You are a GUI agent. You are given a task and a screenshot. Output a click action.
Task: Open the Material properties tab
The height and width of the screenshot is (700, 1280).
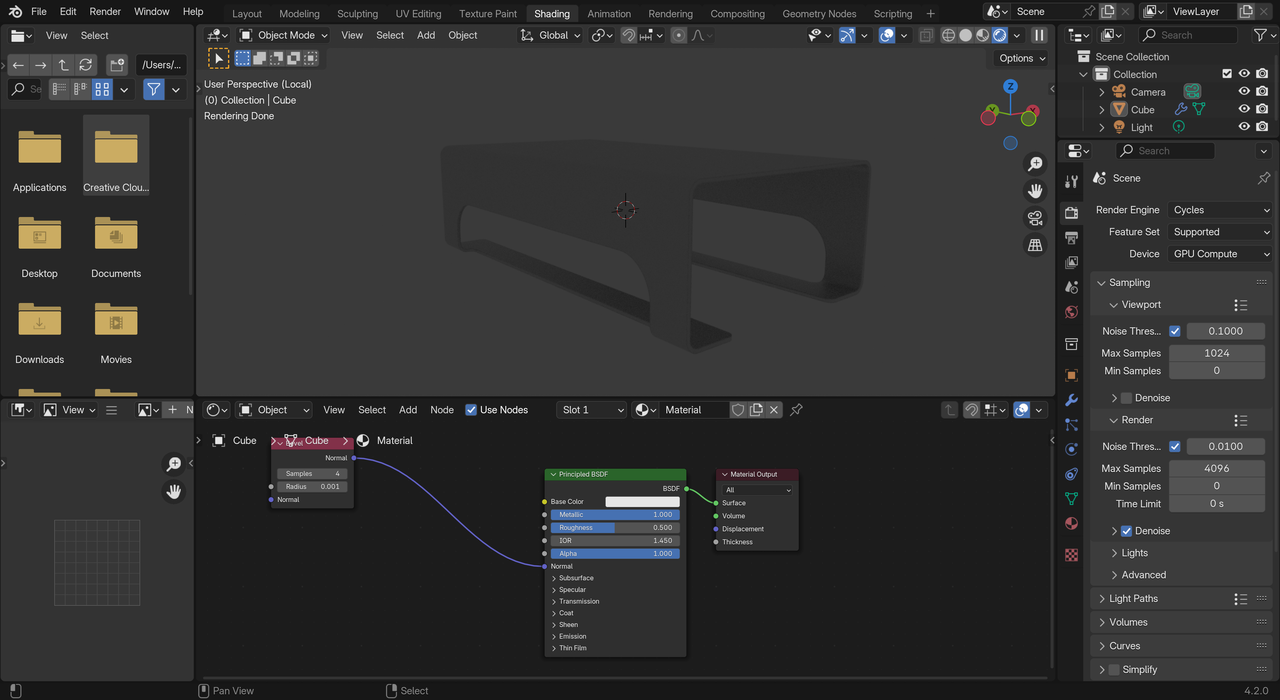[x=1072, y=523]
